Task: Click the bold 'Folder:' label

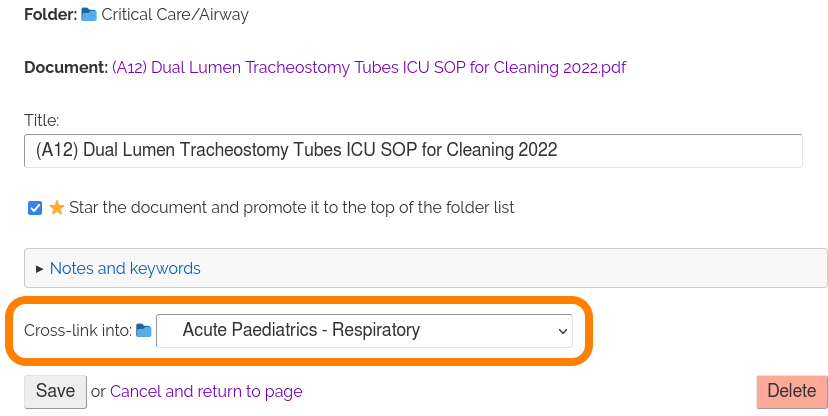Action: pos(50,15)
